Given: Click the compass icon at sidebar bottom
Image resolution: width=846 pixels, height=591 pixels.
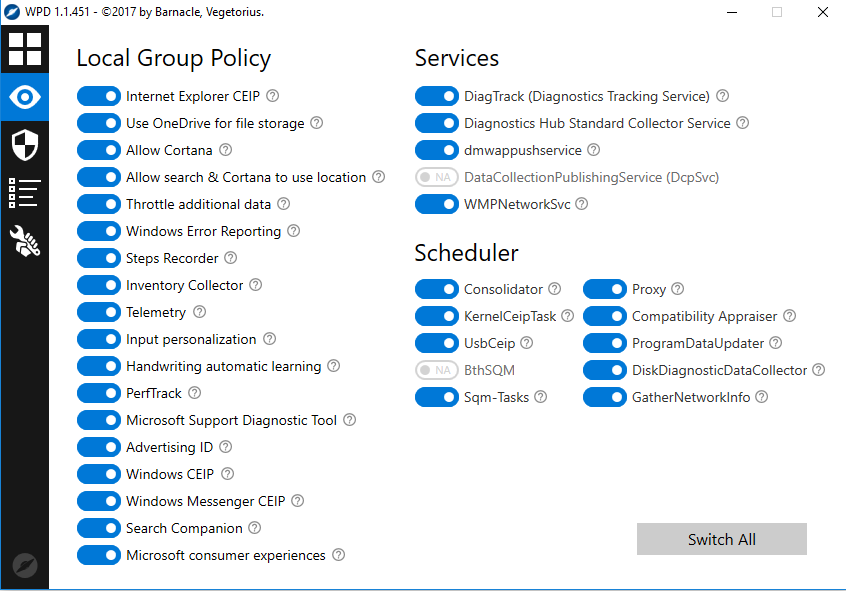Looking at the screenshot, I should (25, 565).
